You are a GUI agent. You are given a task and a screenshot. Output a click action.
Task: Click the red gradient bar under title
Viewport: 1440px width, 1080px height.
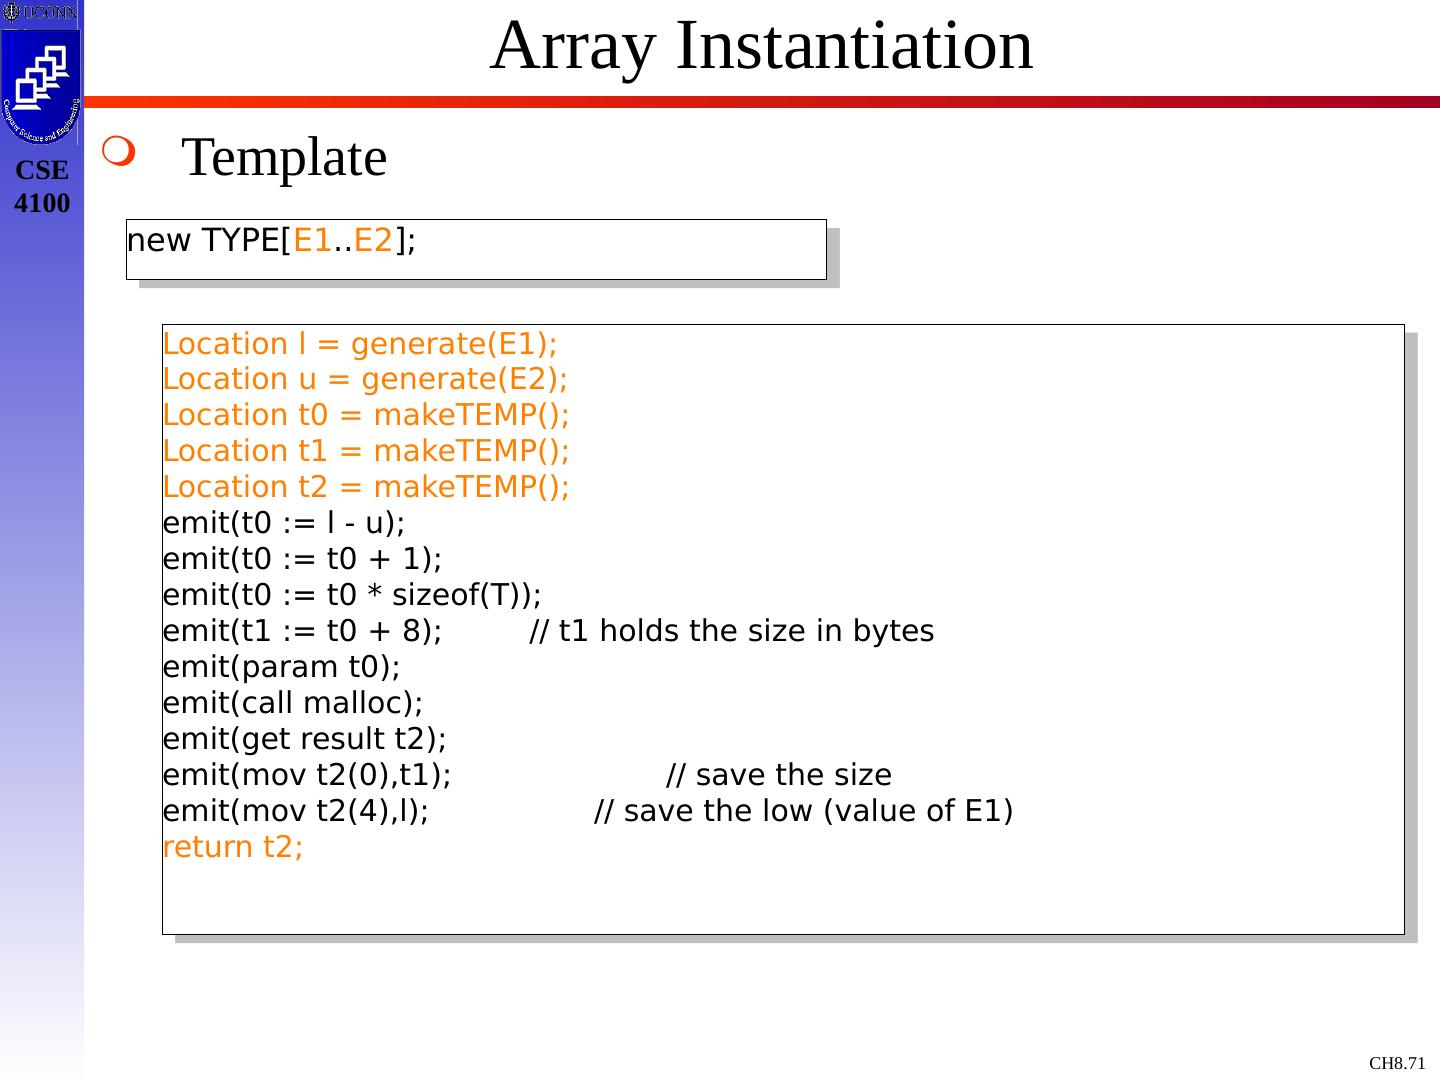click(x=761, y=102)
